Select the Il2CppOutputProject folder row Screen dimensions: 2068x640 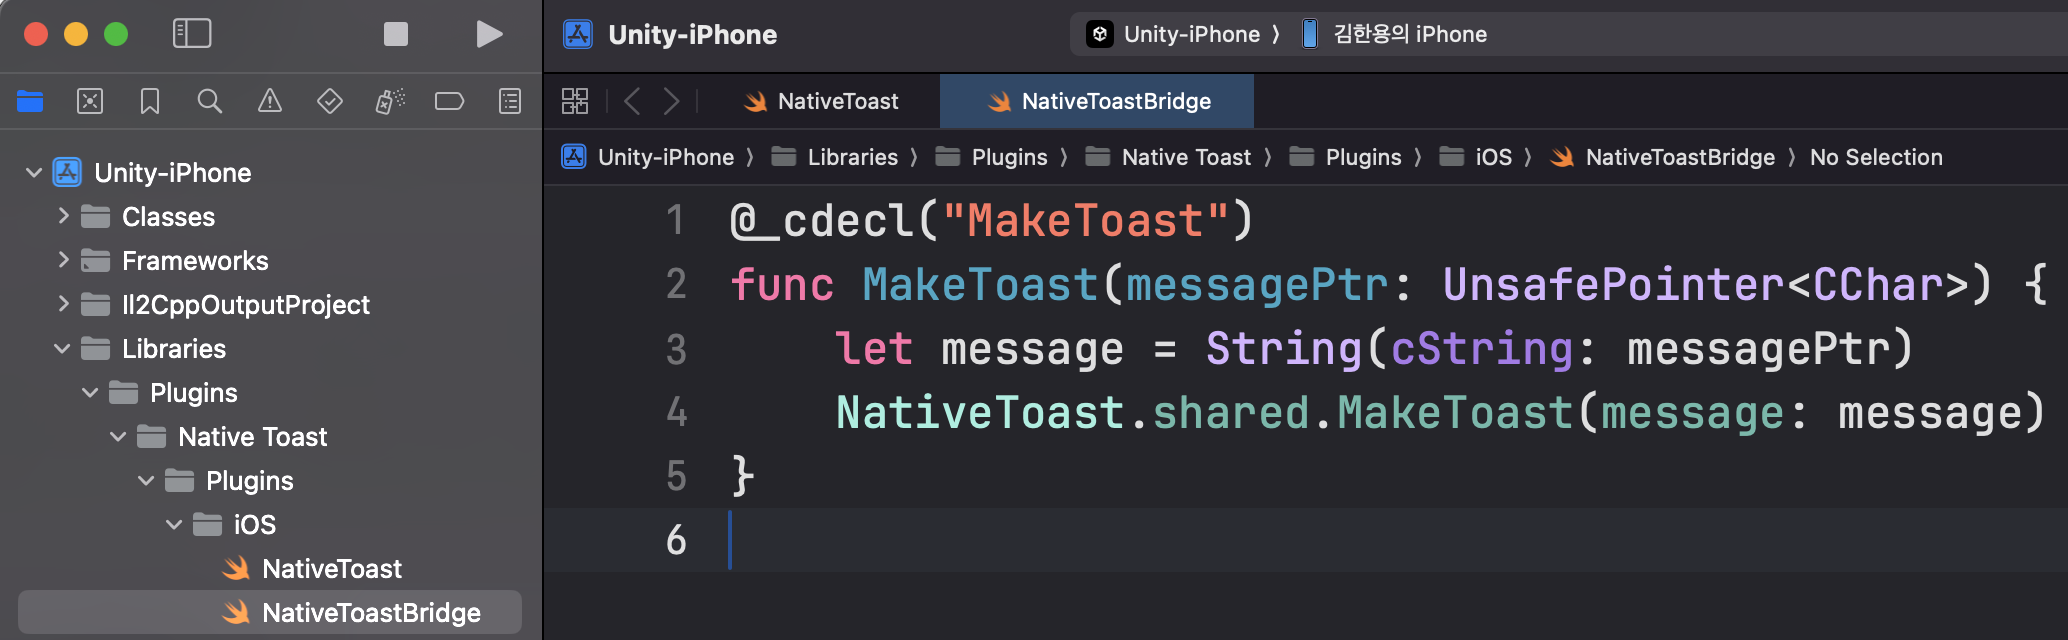[x=270, y=305]
